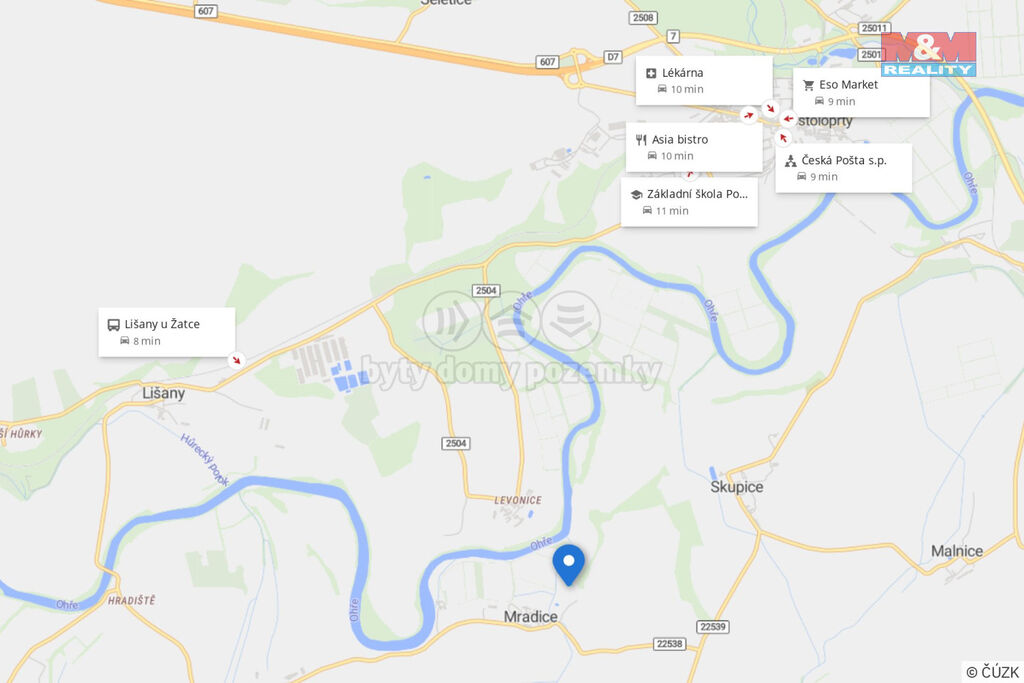Image resolution: width=1024 pixels, height=683 pixels.
Task: Open the ČÚZK copyright attribution link
Action: coord(993,672)
